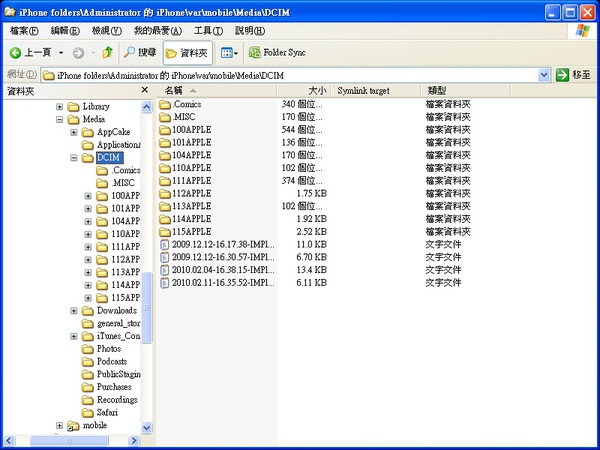Click the Up one level folder icon
Image resolution: width=600 pixels, height=450 pixels.
pos(107,52)
